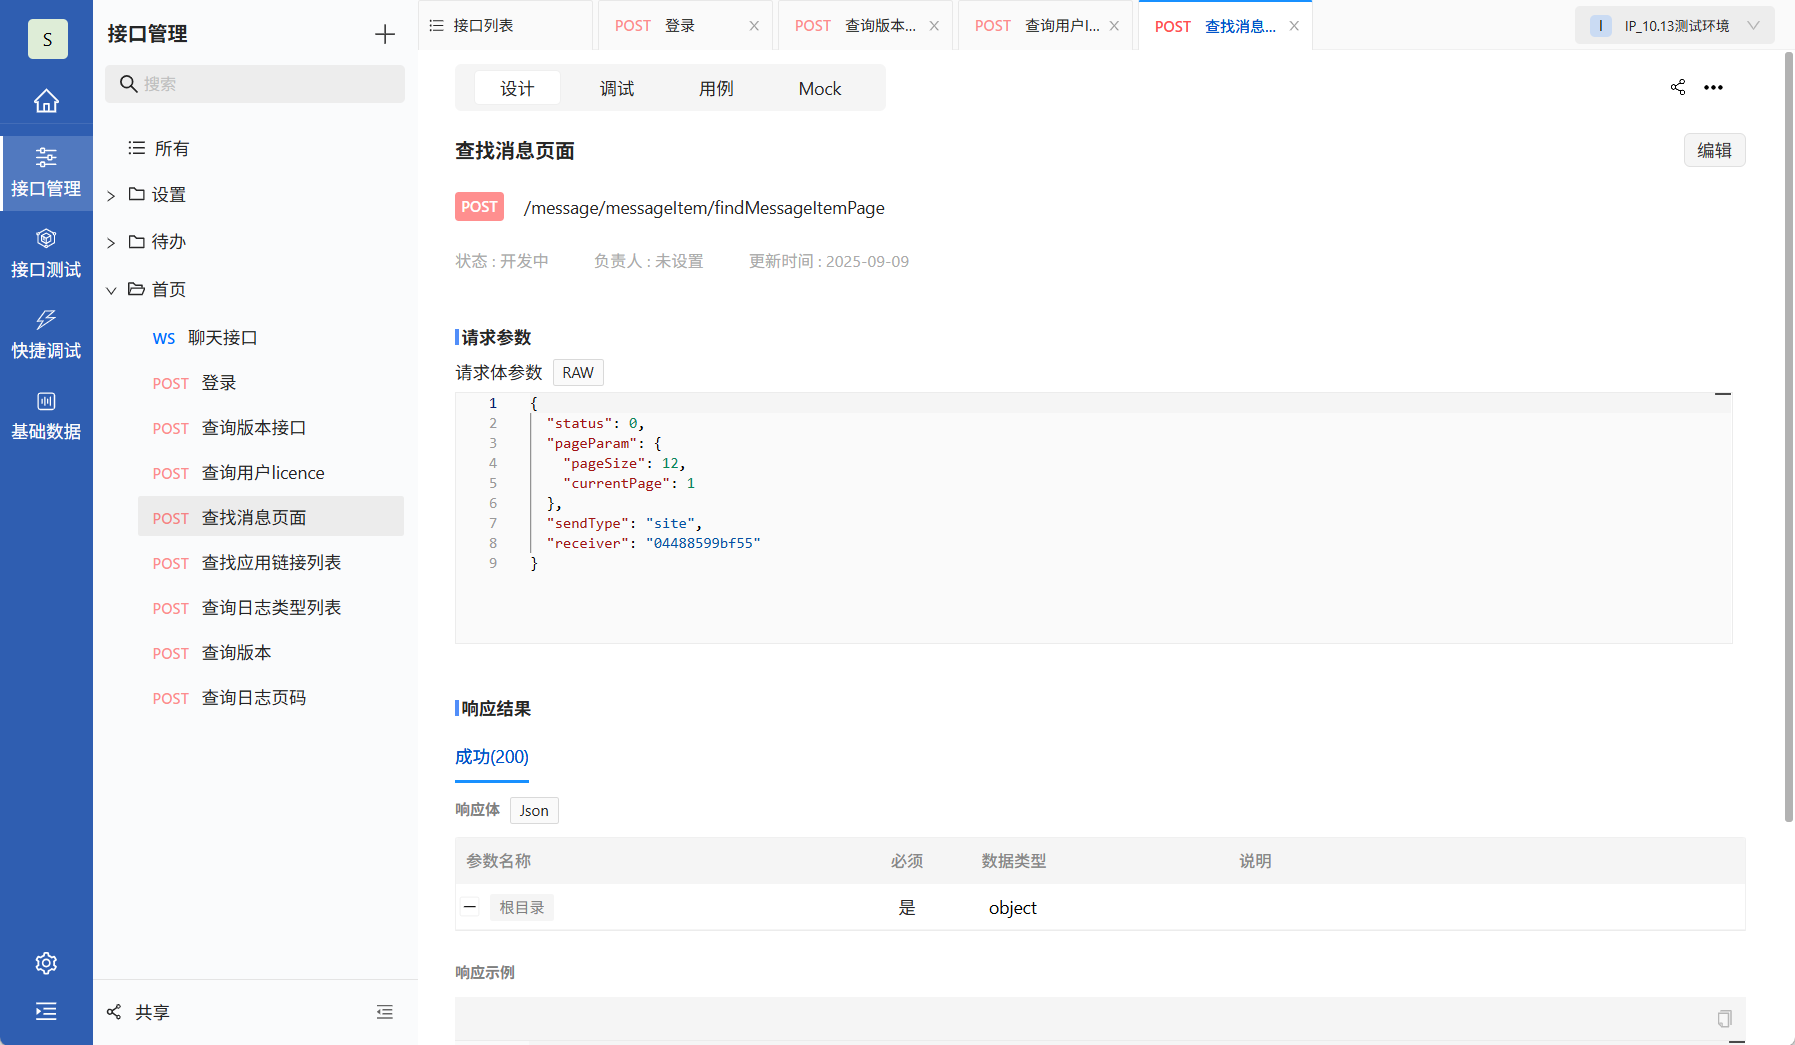The image size is (1795, 1045).
Task: Click the "sendType" line in request body
Action: pyautogui.click(x=624, y=523)
